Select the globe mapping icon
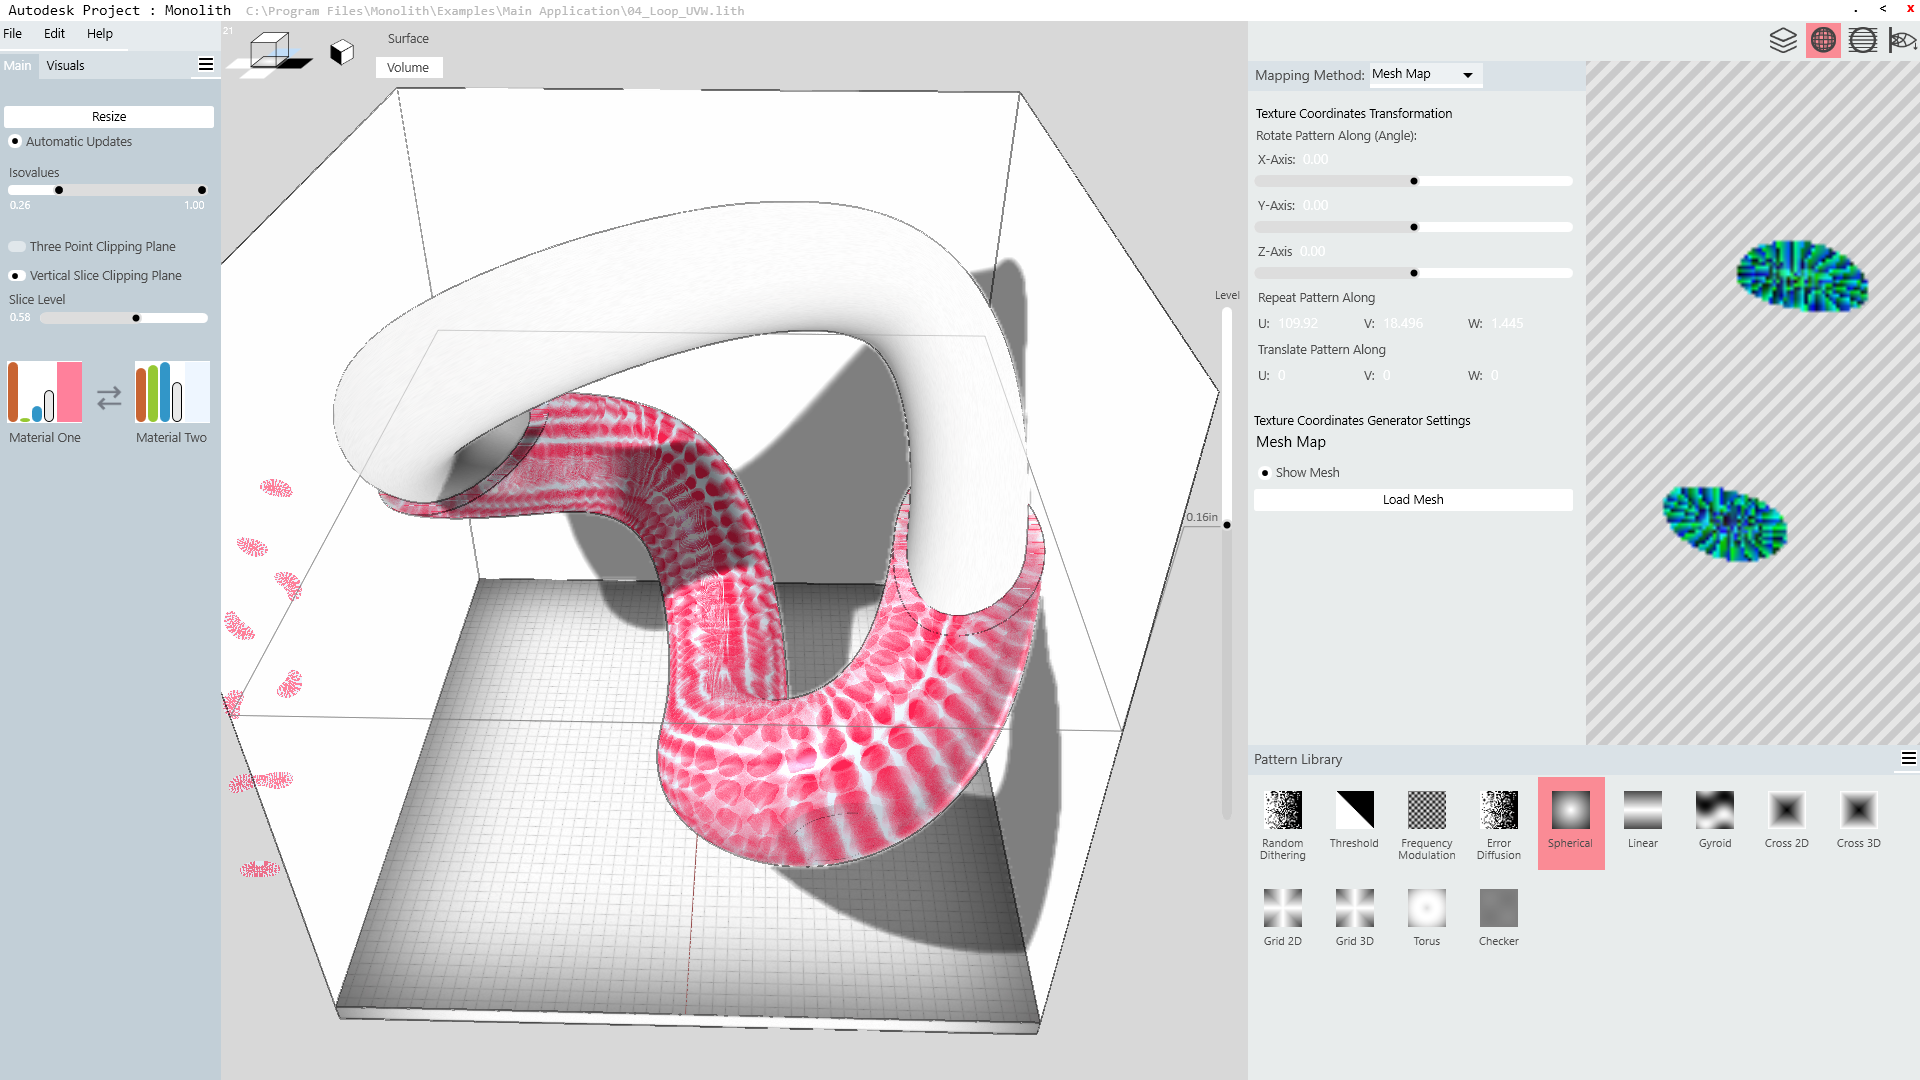This screenshot has width=1920, height=1080. coord(1823,40)
